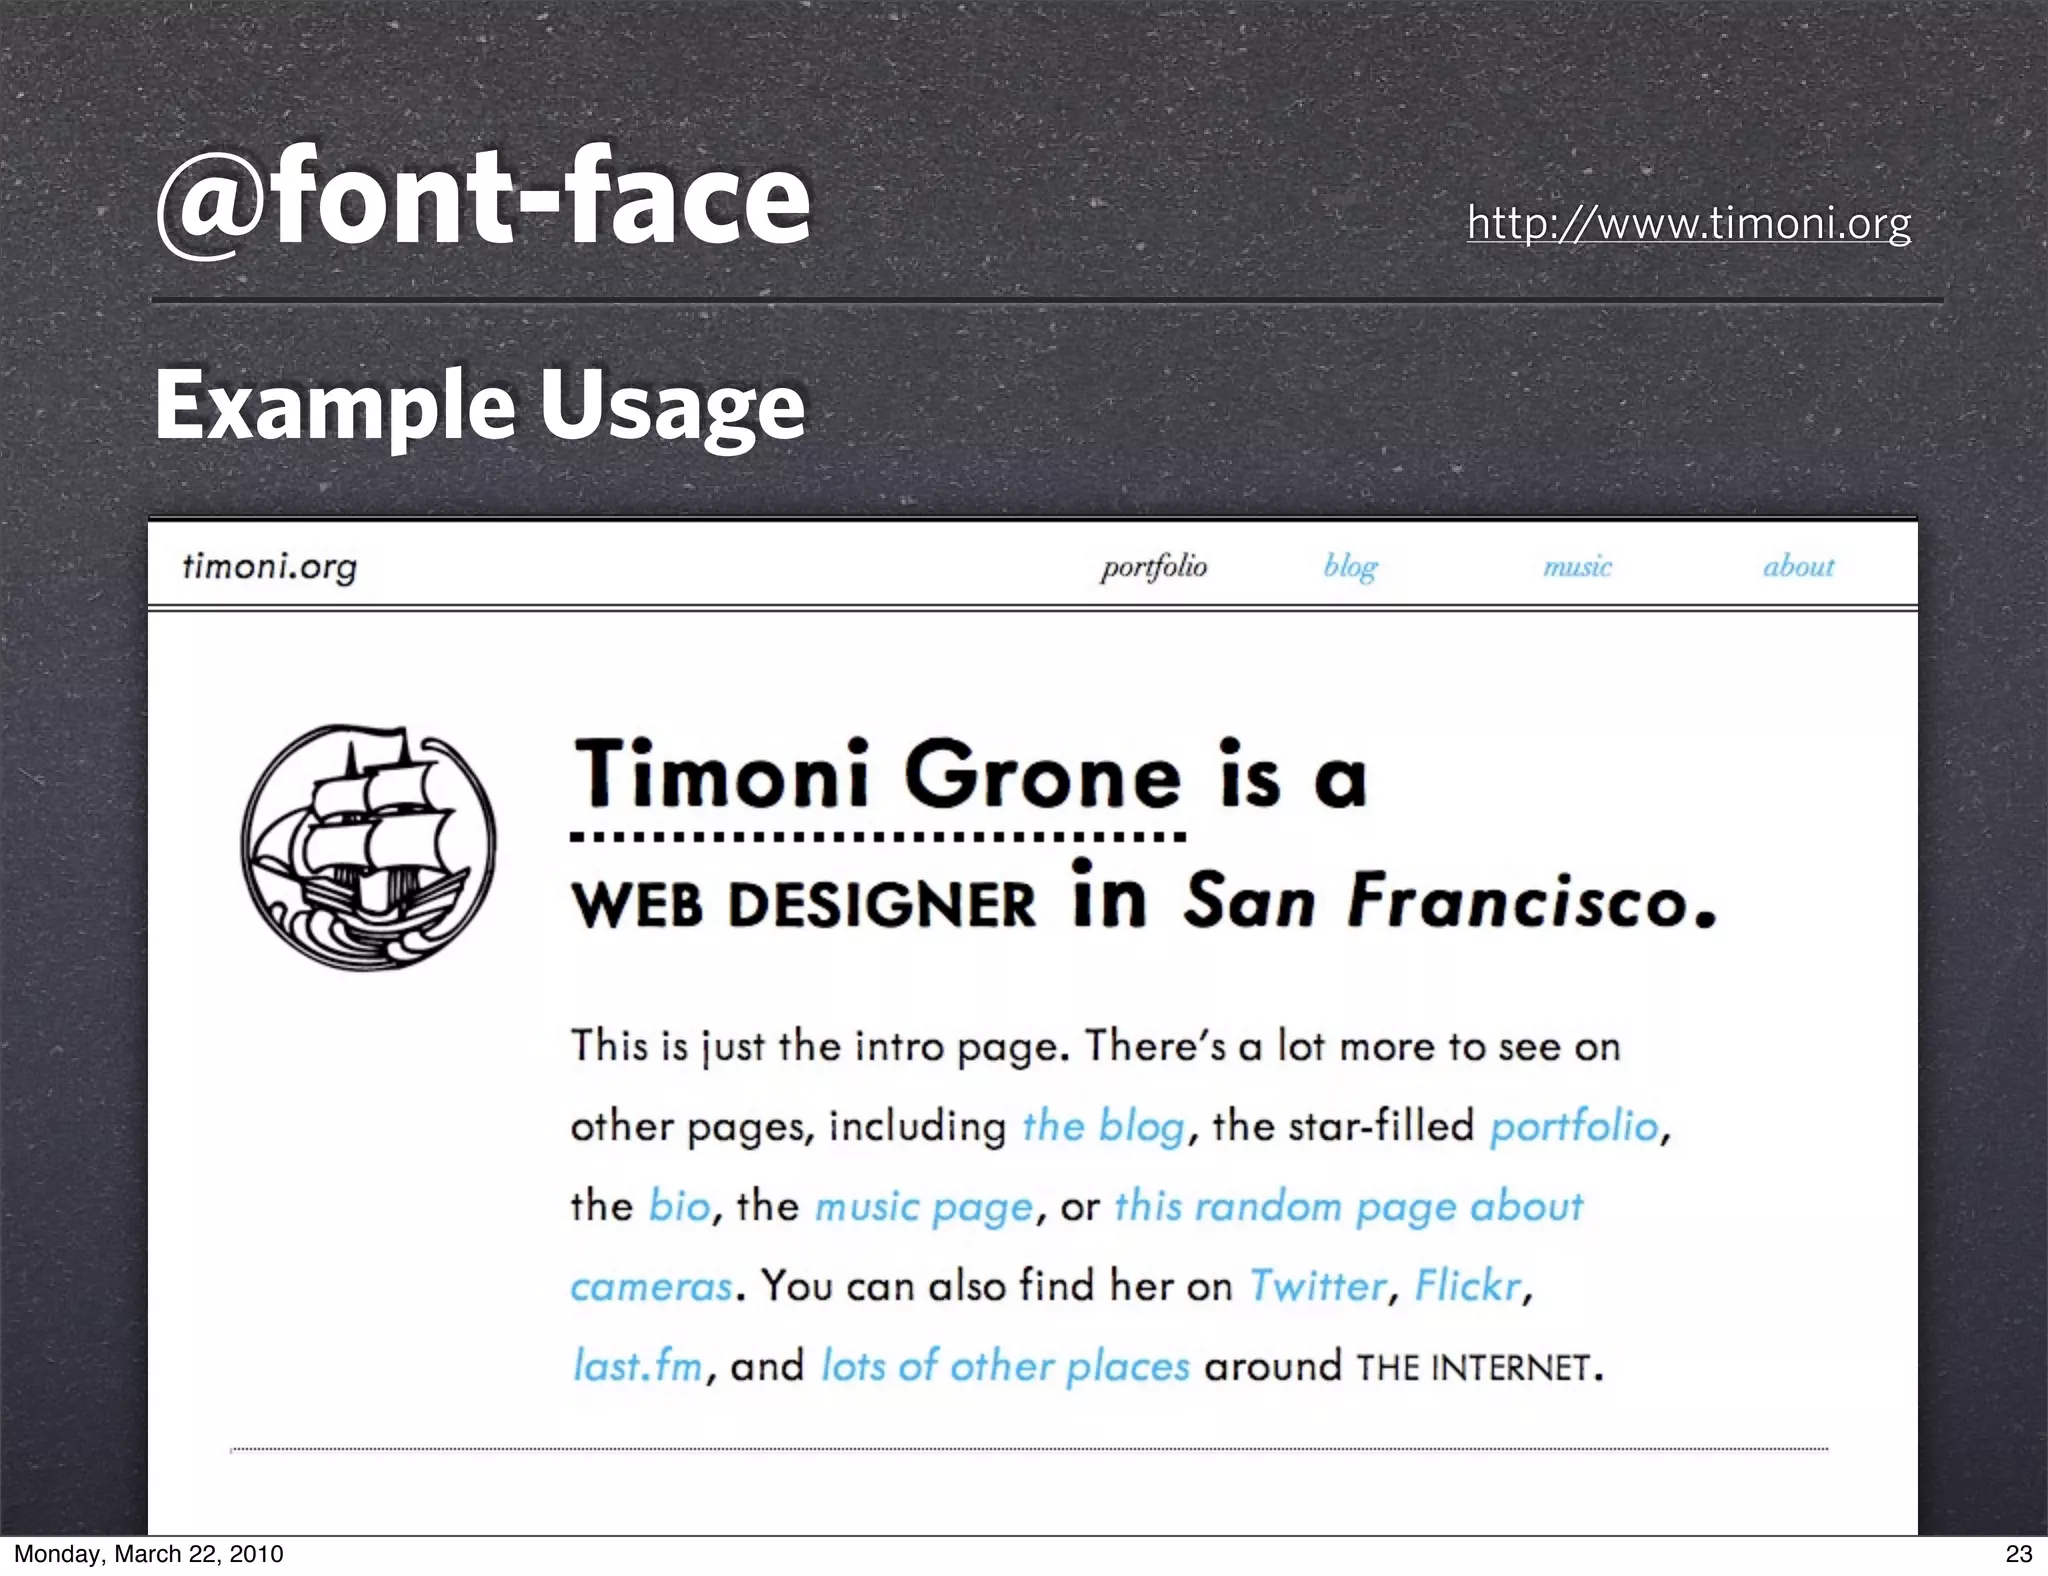Image resolution: width=2048 pixels, height=1576 pixels.
Task: Open the blog nav tab
Action: click(x=1350, y=567)
